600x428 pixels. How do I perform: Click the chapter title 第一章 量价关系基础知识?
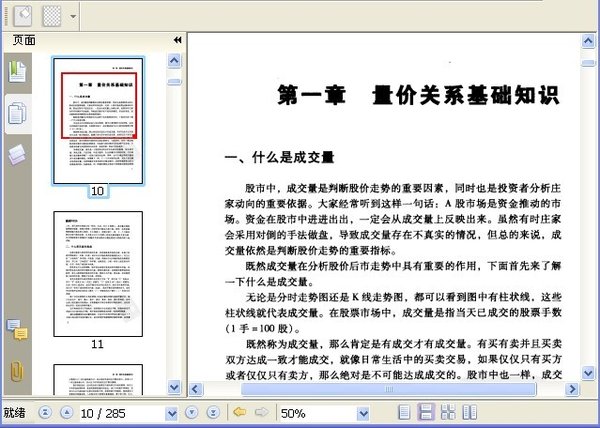point(419,95)
